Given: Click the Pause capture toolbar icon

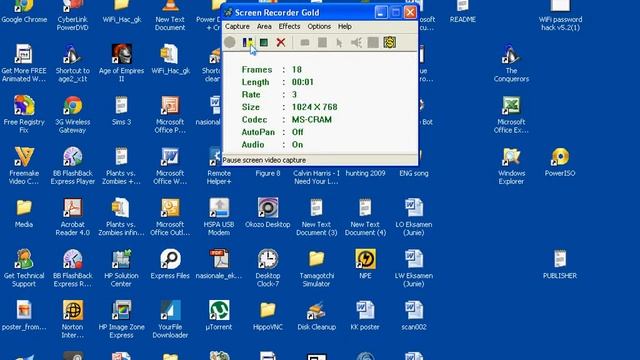Looking at the screenshot, I should [247, 42].
